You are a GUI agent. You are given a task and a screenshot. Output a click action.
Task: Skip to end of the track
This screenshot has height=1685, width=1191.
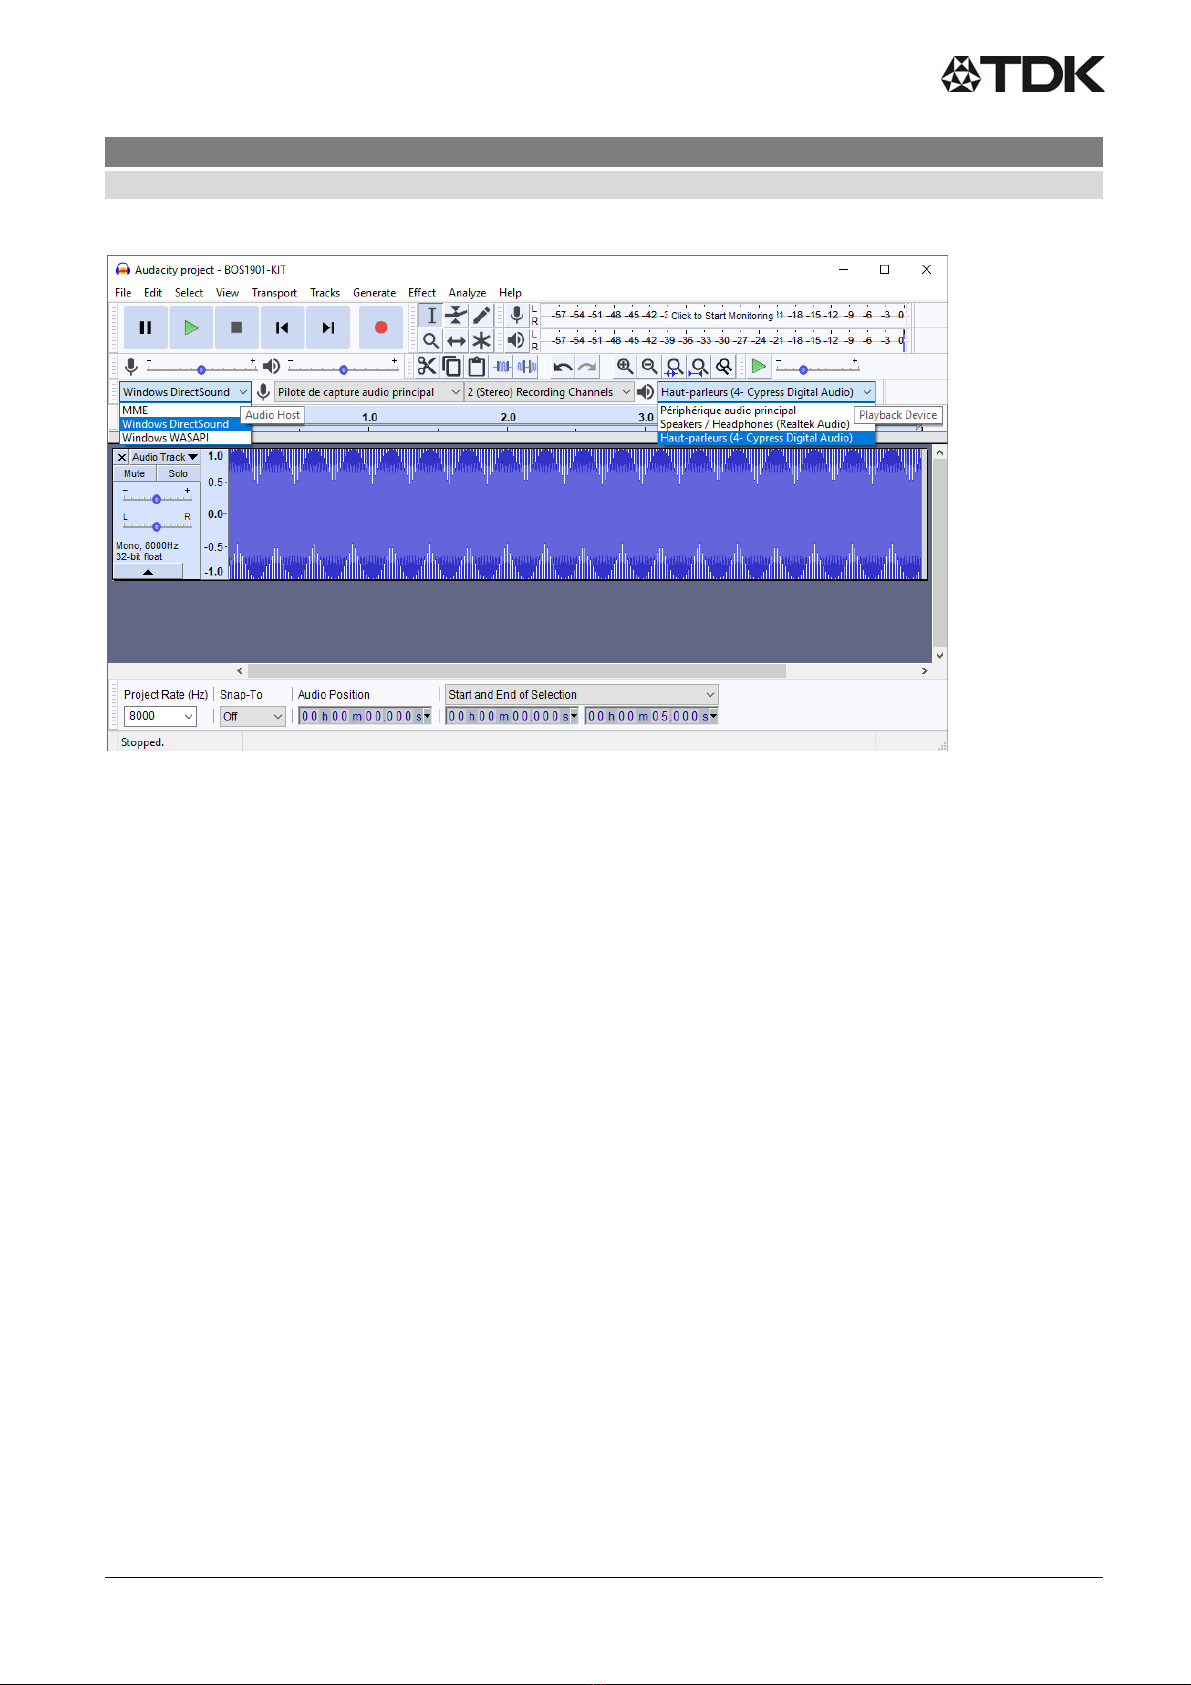tap(328, 327)
